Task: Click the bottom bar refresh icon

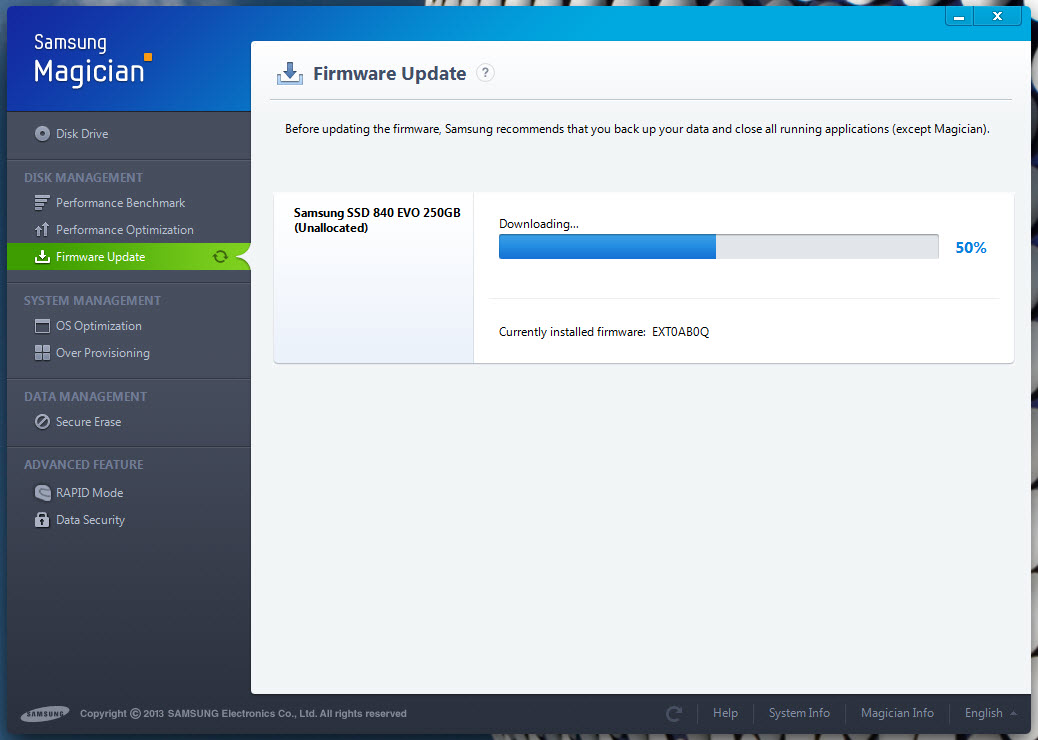Action: (x=674, y=714)
